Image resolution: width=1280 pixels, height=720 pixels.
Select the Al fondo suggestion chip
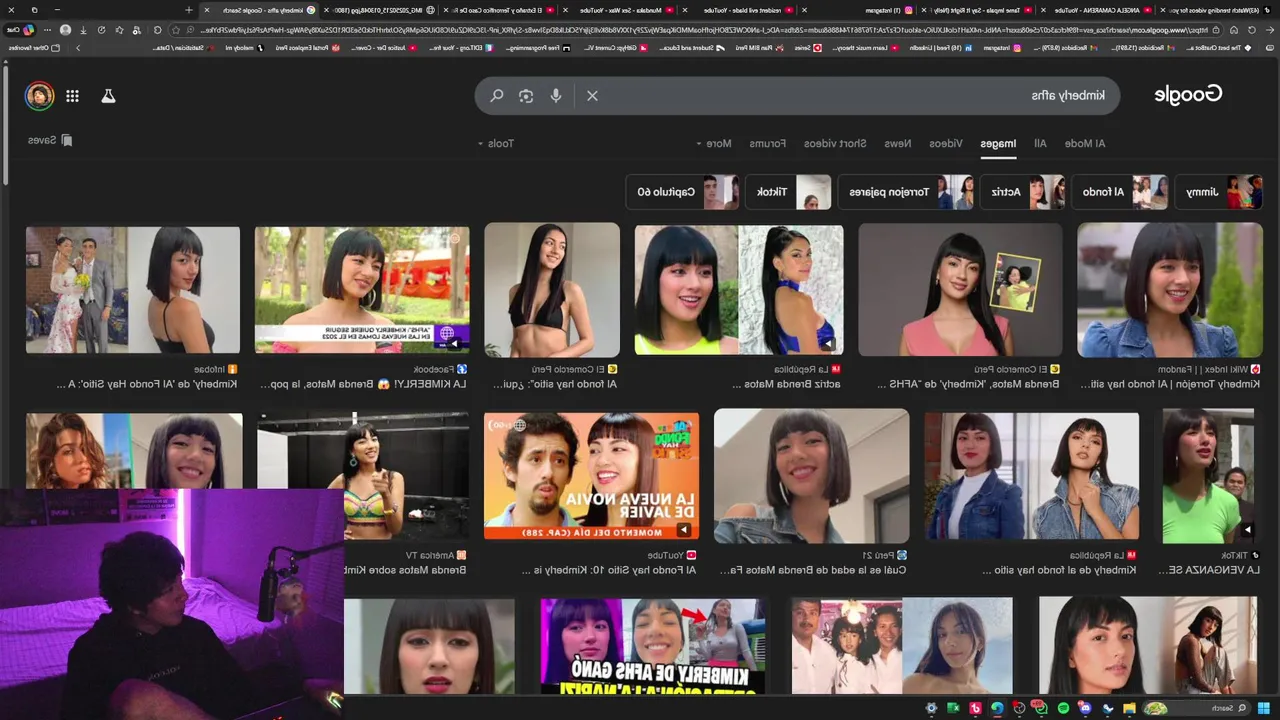click(x=1120, y=192)
